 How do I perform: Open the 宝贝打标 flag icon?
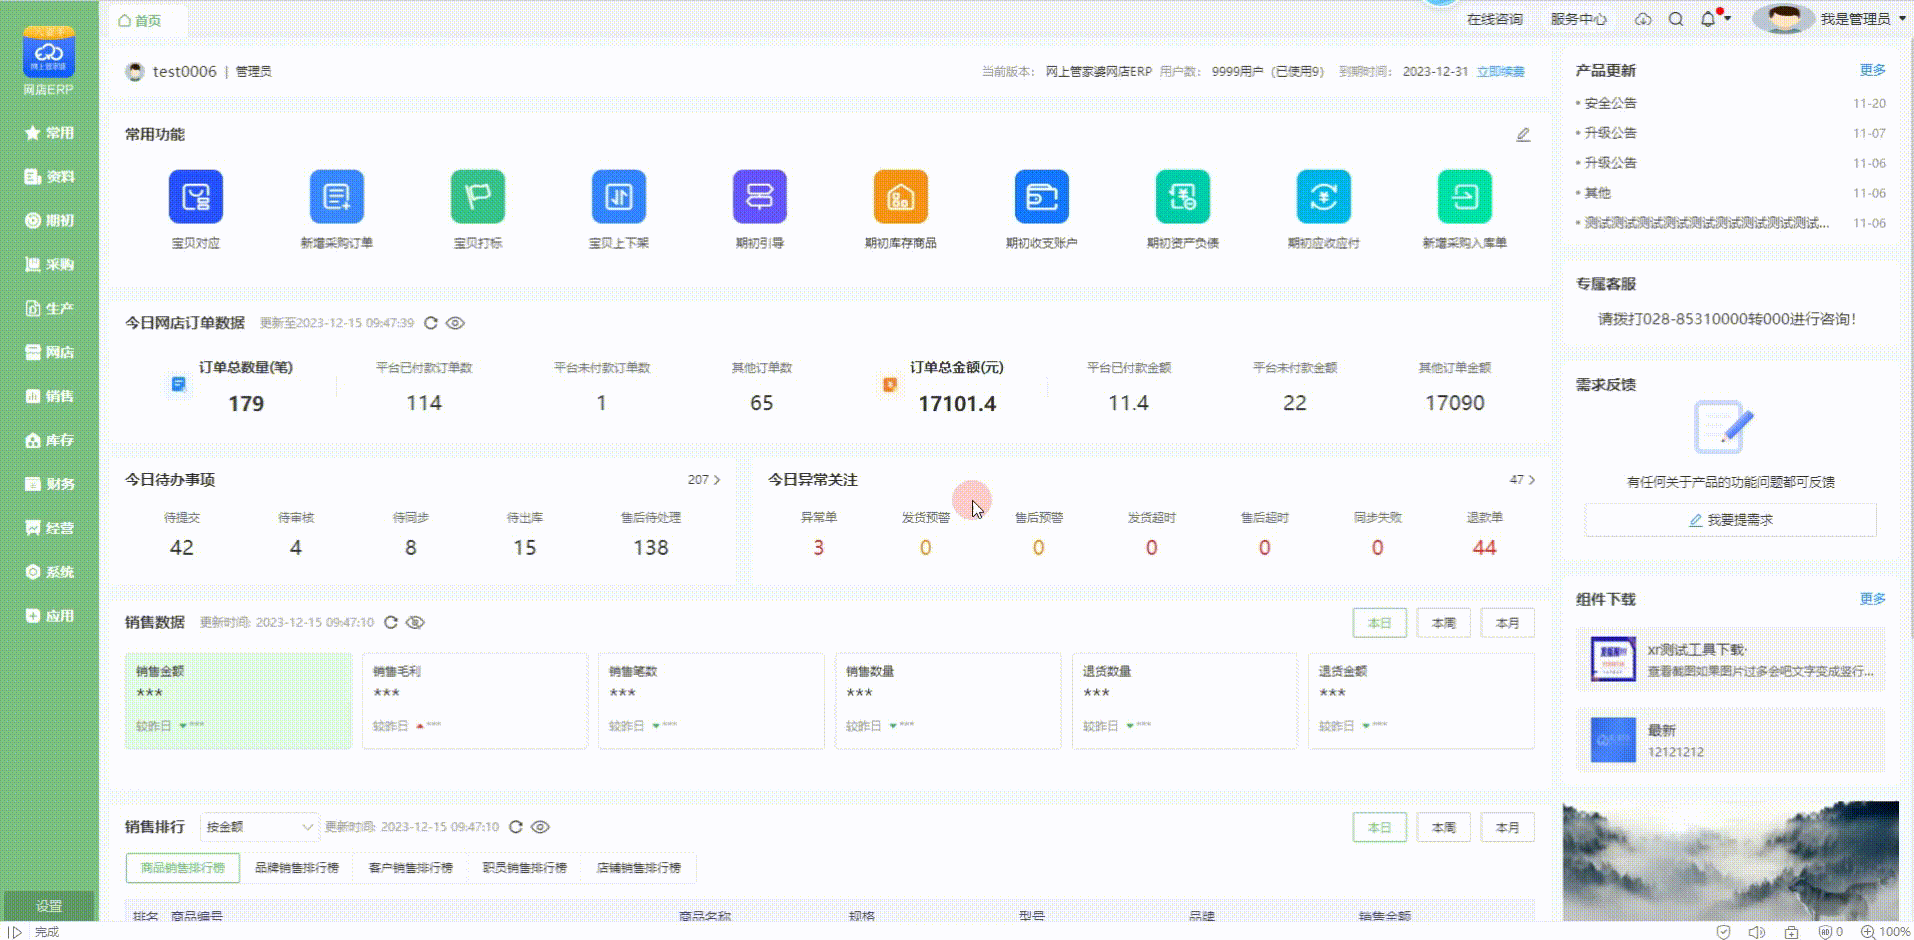(x=477, y=197)
